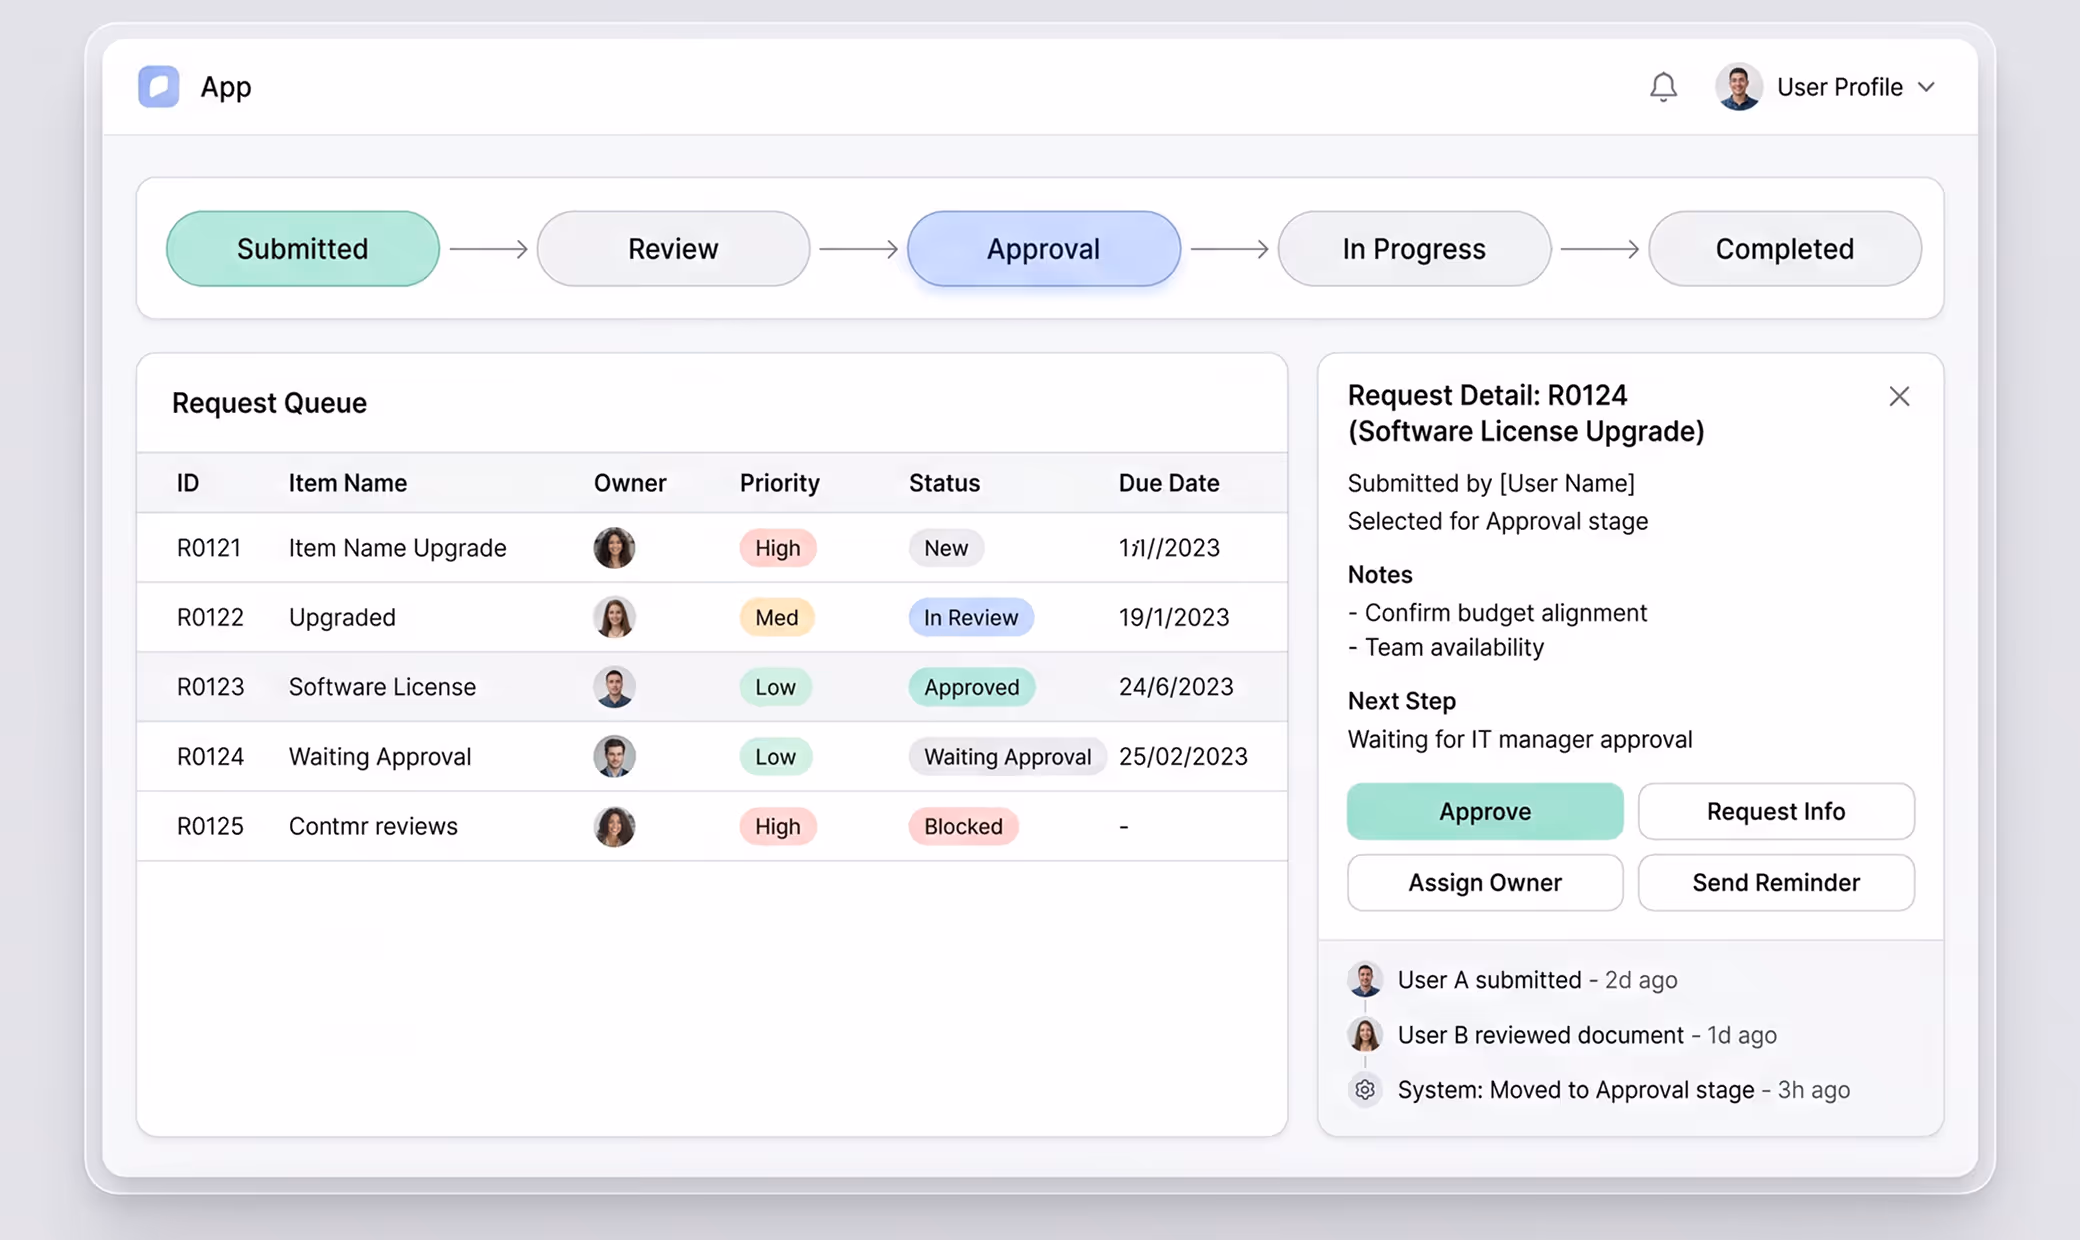
Task: Click owner avatar in row R0123
Action: tap(614, 687)
